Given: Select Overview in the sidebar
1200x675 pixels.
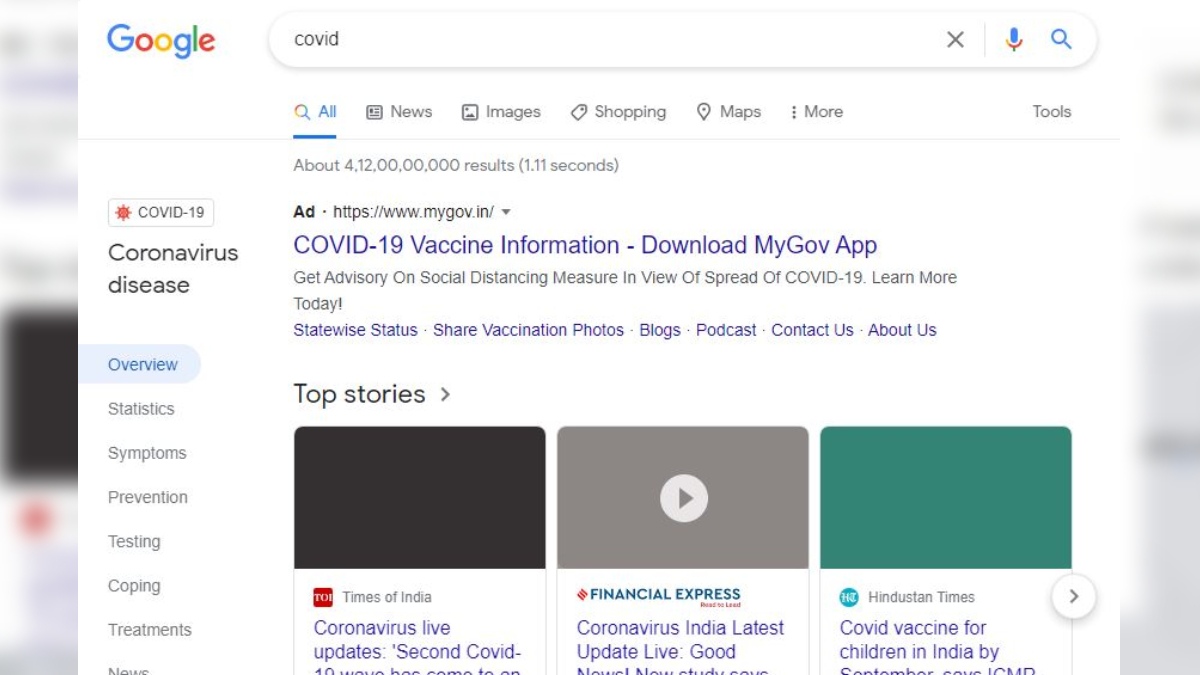Looking at the screenshot, I should click(140, 365).
